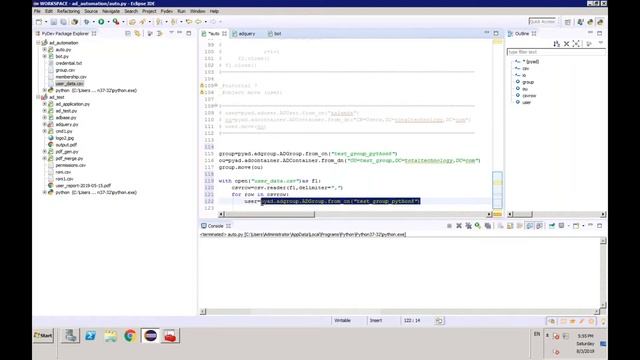The image size is (640, 360).
Task: Select user_data.csv in Package Explorer
Action: [69, 84]
